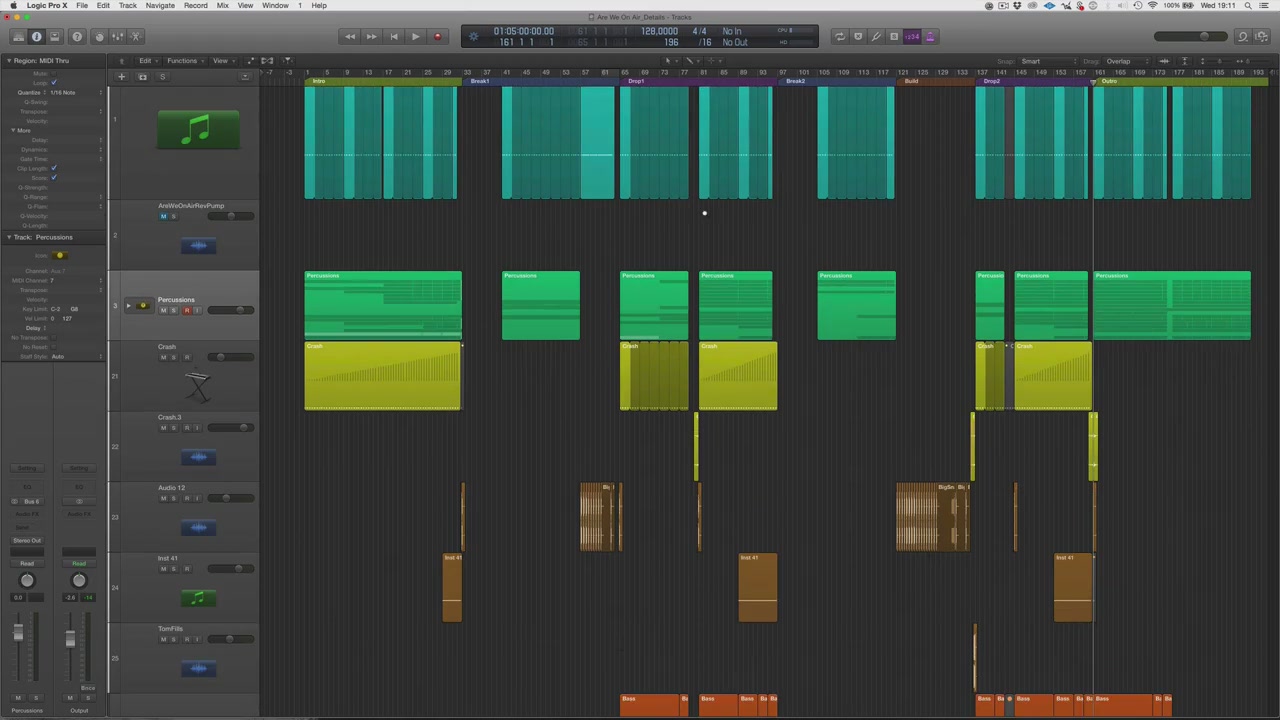Viewport: 1280px width, 720px height.
Task: Click the Rewind transport button
Action: (x=350, y=37)
